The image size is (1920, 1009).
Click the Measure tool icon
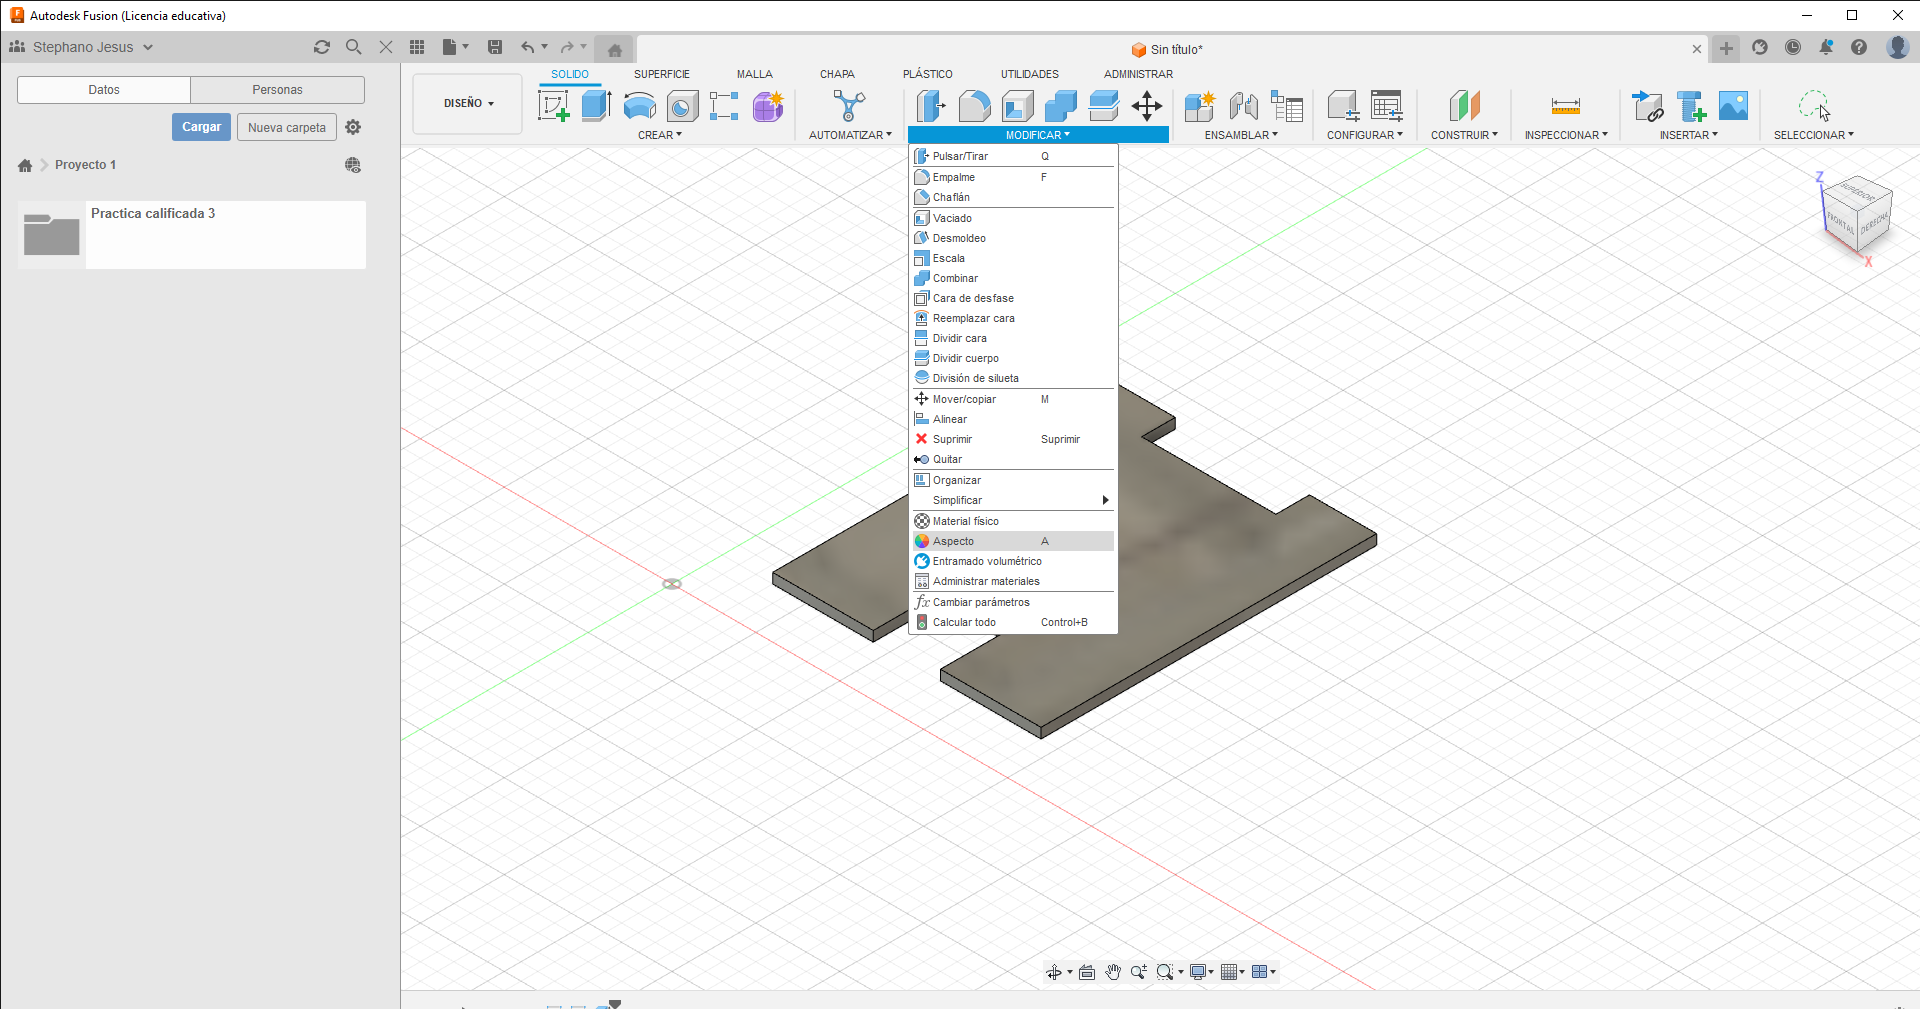click(1565, 105)
